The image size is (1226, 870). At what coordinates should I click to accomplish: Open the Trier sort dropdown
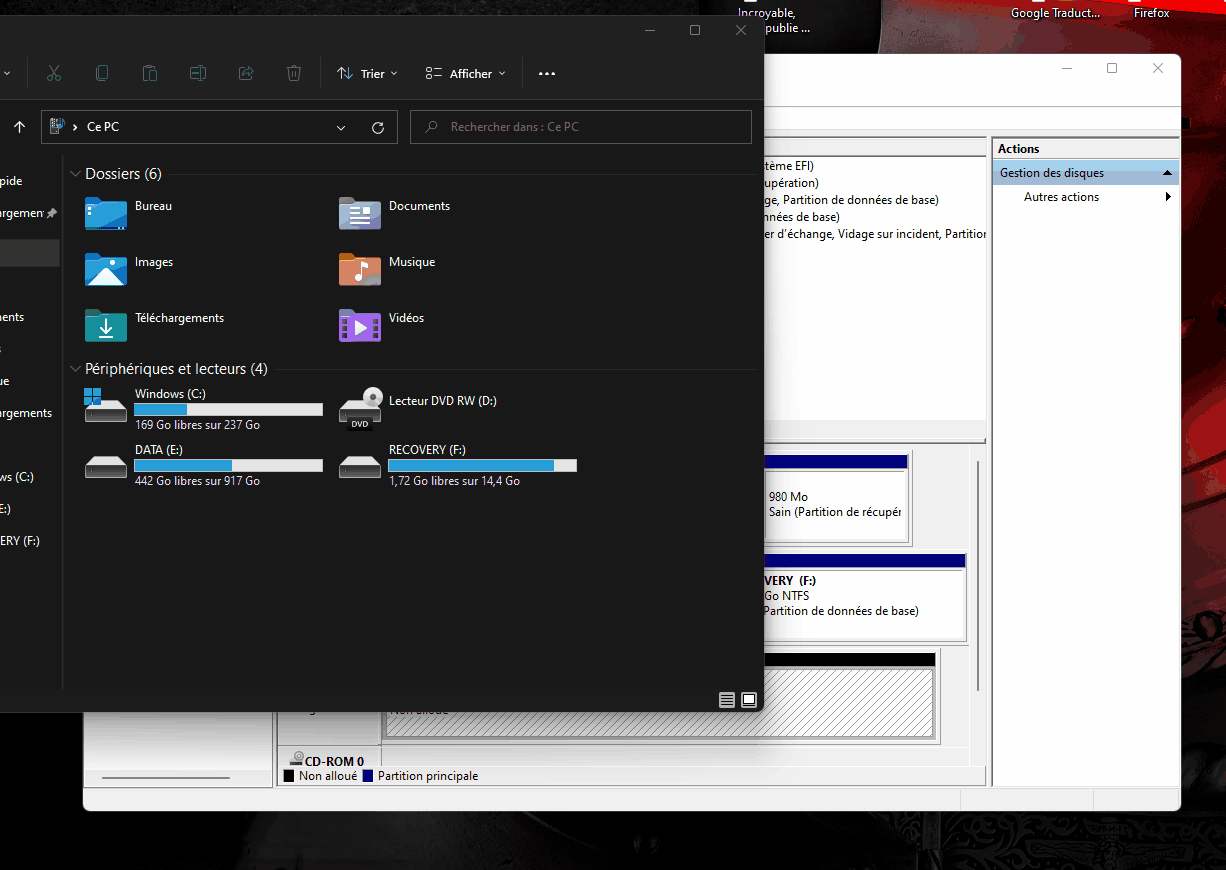367,73
